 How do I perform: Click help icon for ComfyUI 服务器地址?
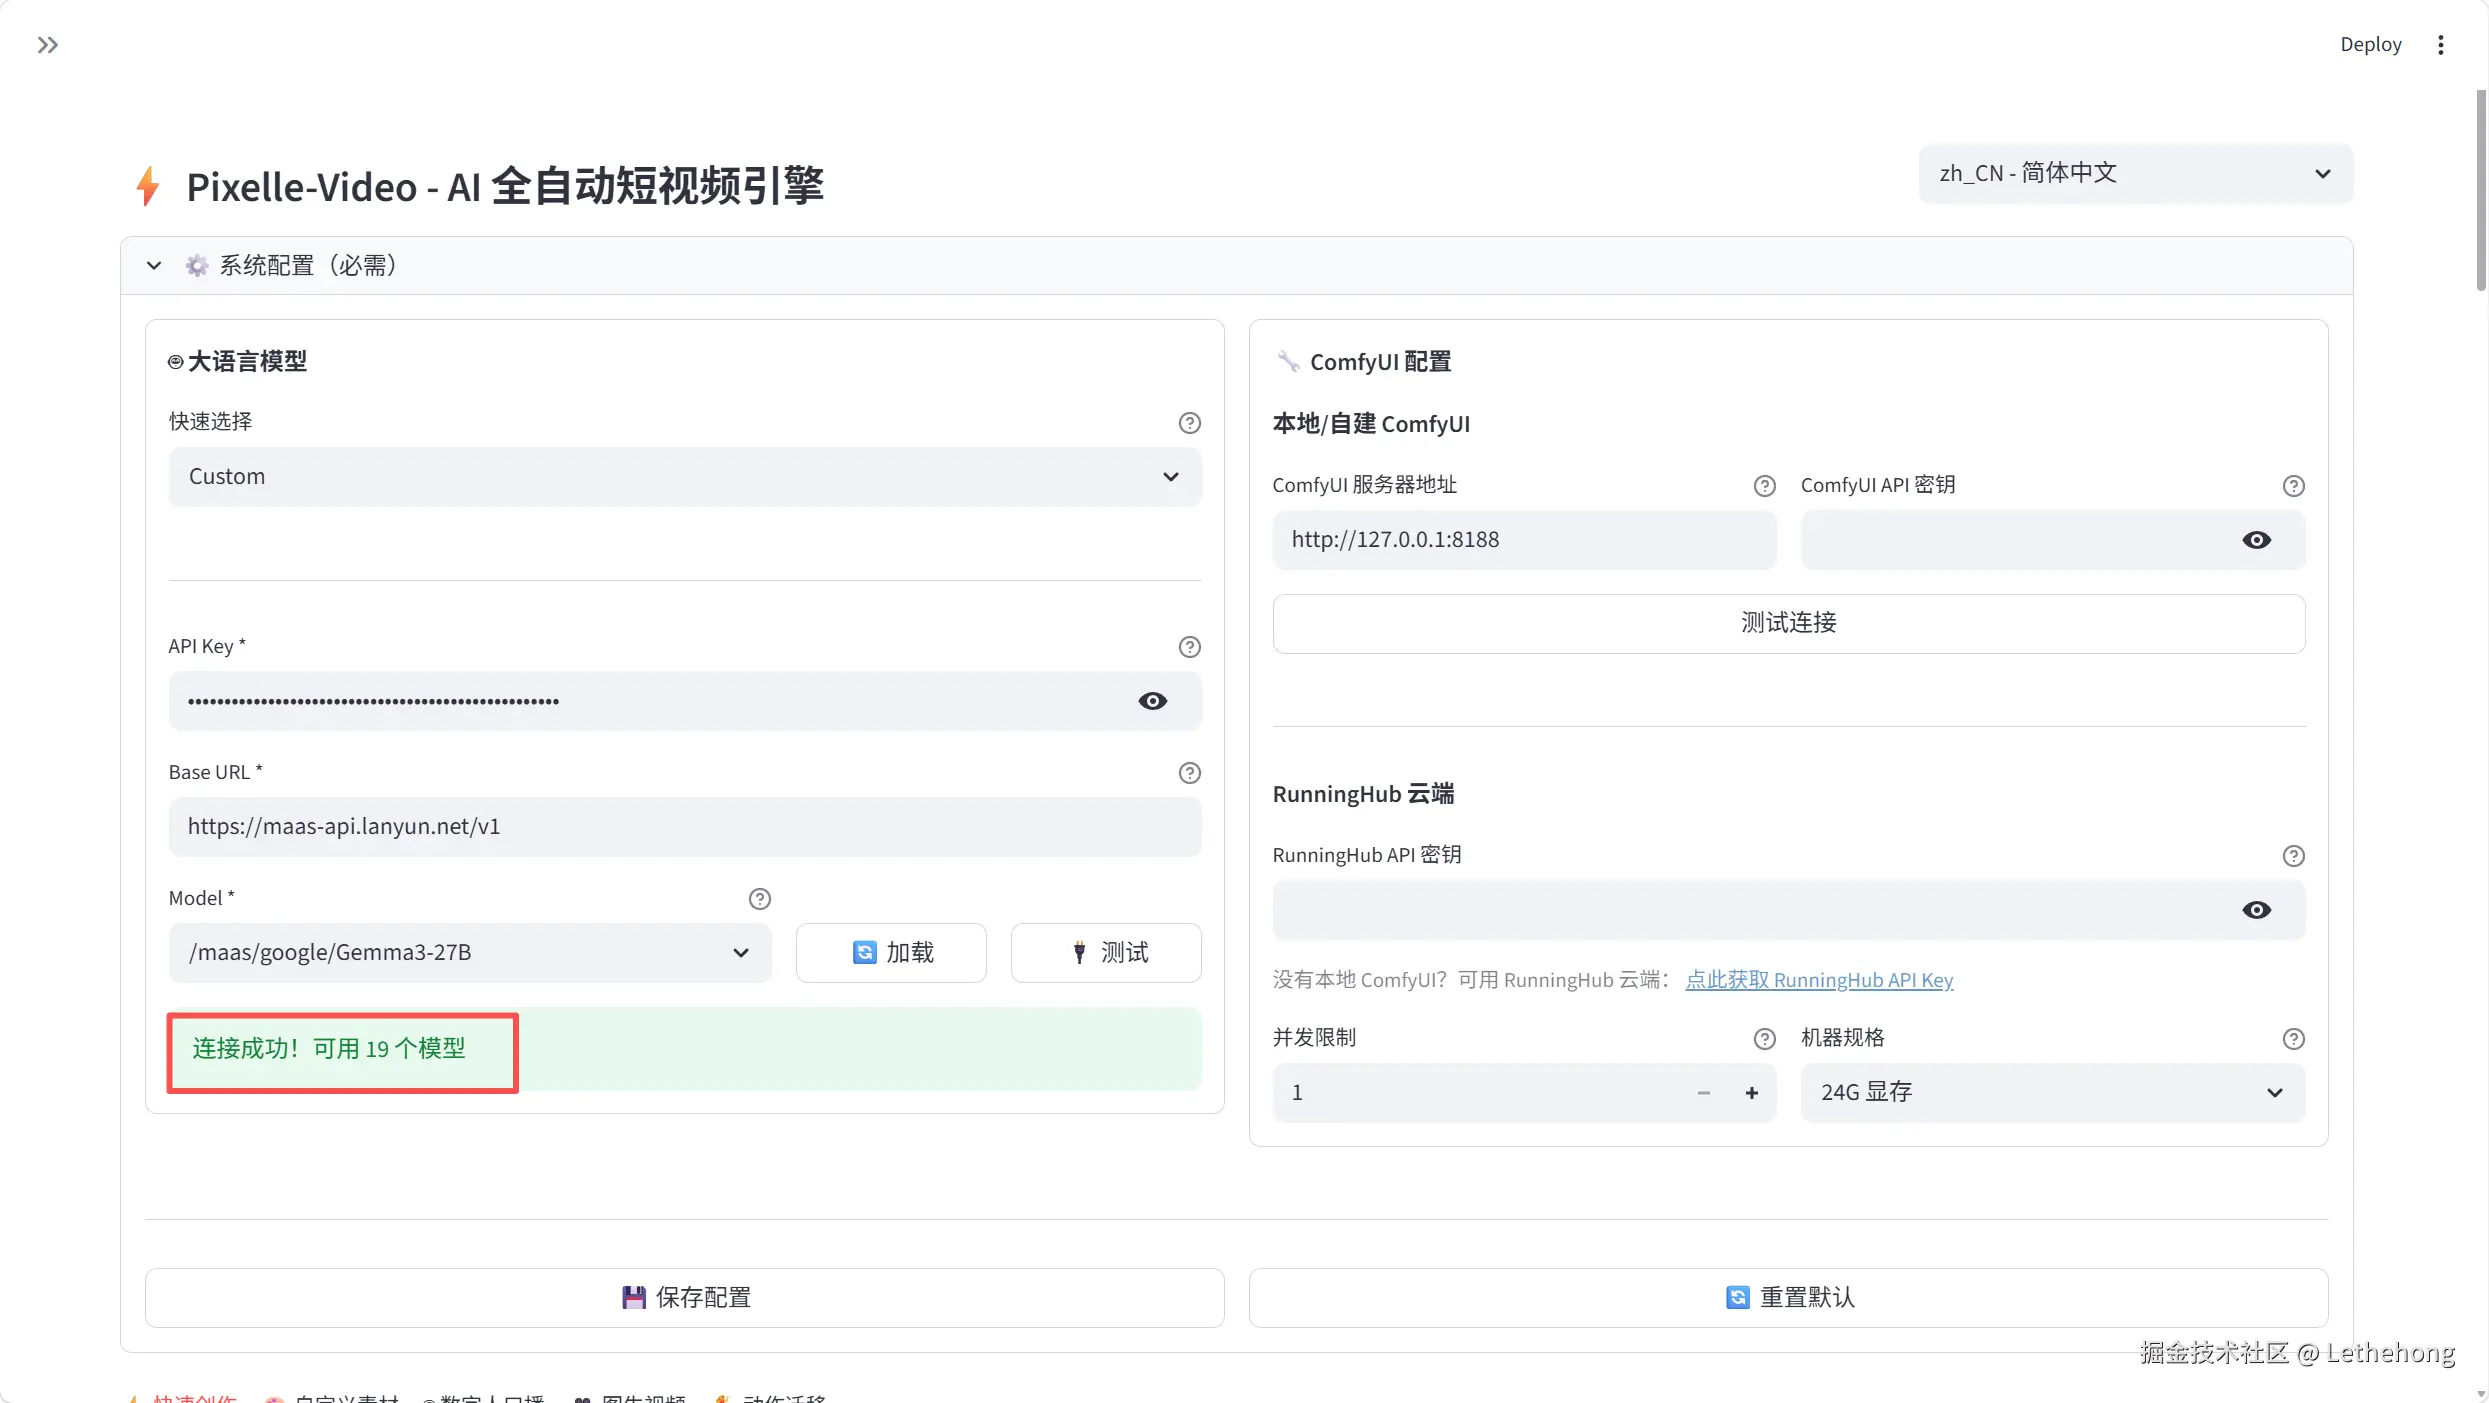click(1764, 486)
